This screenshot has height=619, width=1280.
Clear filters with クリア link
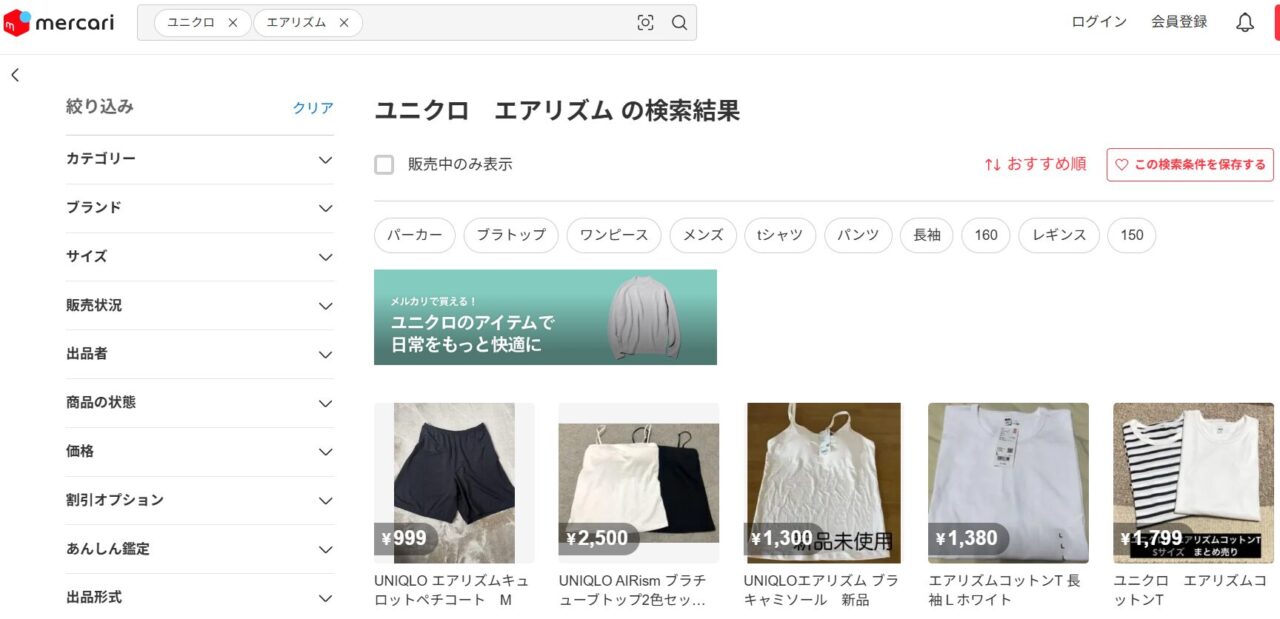313,108
